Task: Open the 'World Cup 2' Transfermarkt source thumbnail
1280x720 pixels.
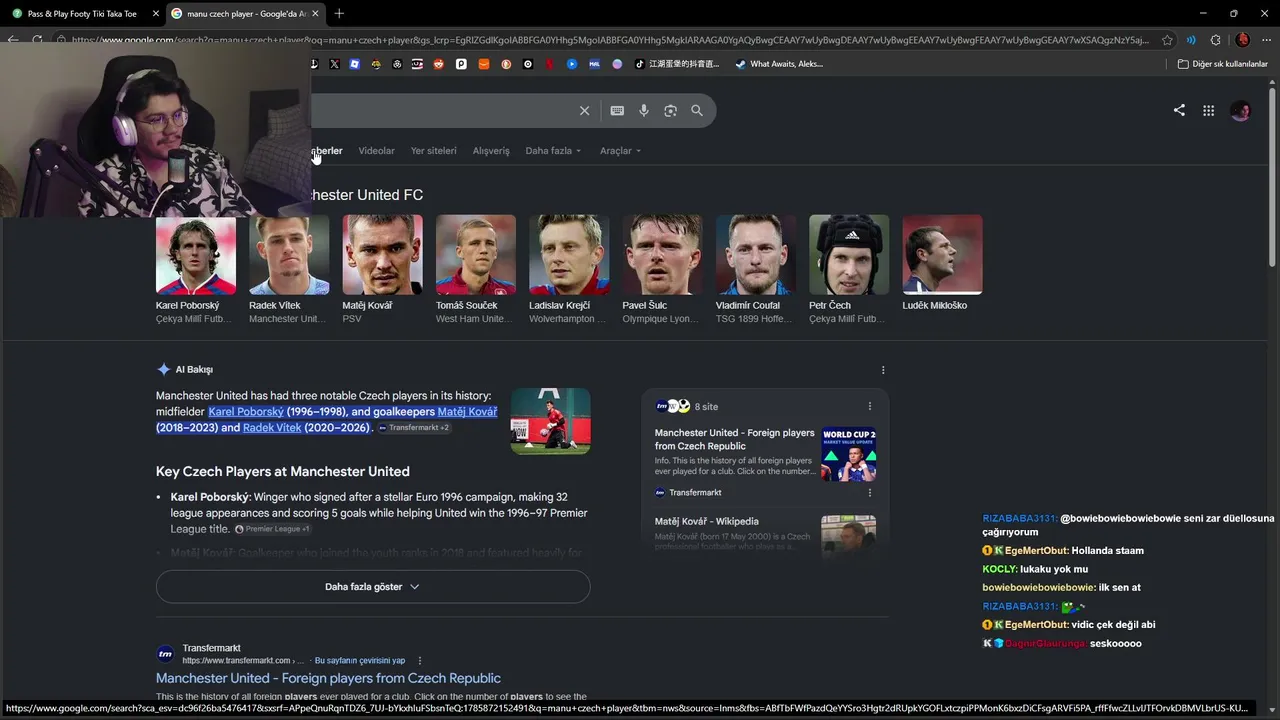Action: tap(849, 455)
